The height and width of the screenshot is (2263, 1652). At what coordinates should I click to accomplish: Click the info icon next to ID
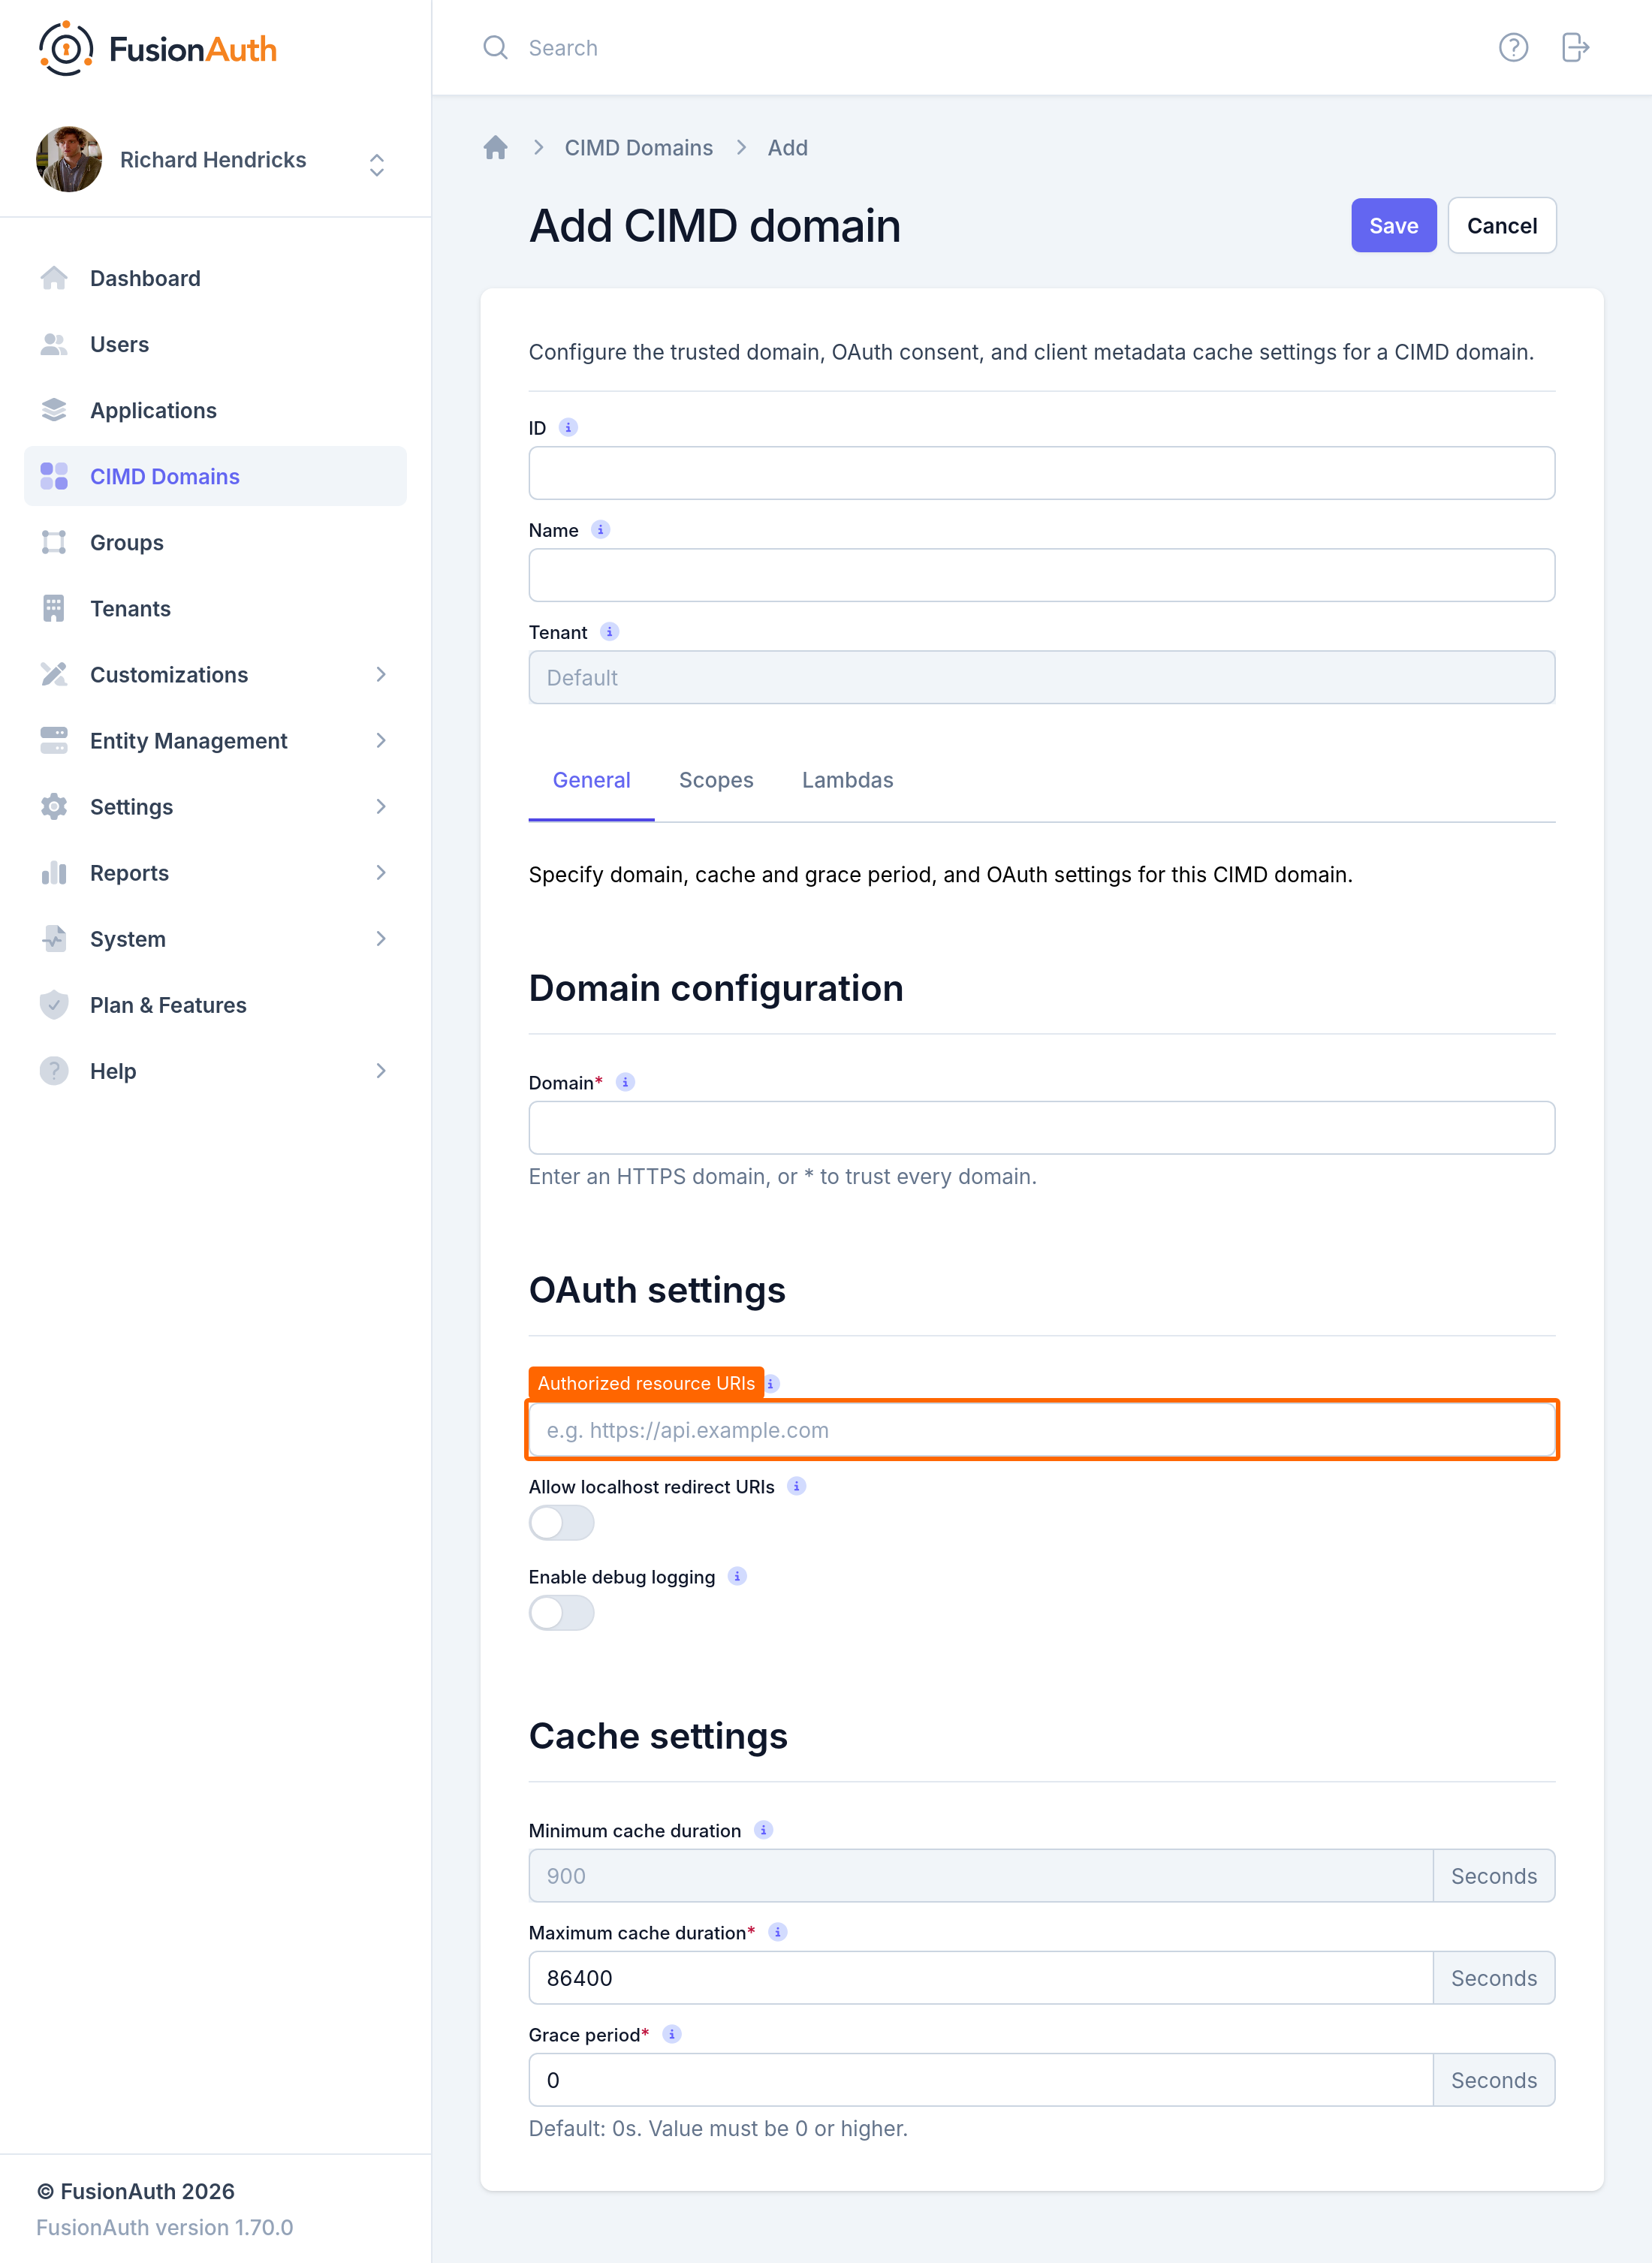click(x=568, y=427)
